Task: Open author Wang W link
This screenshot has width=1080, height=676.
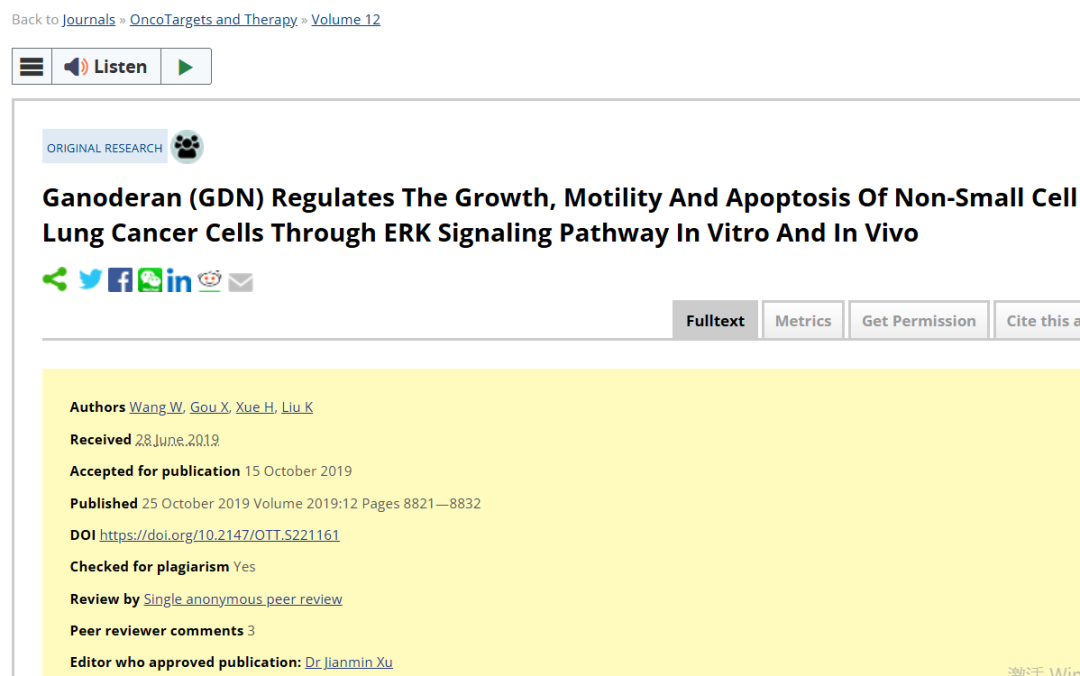Action: (x=156, y=407)
